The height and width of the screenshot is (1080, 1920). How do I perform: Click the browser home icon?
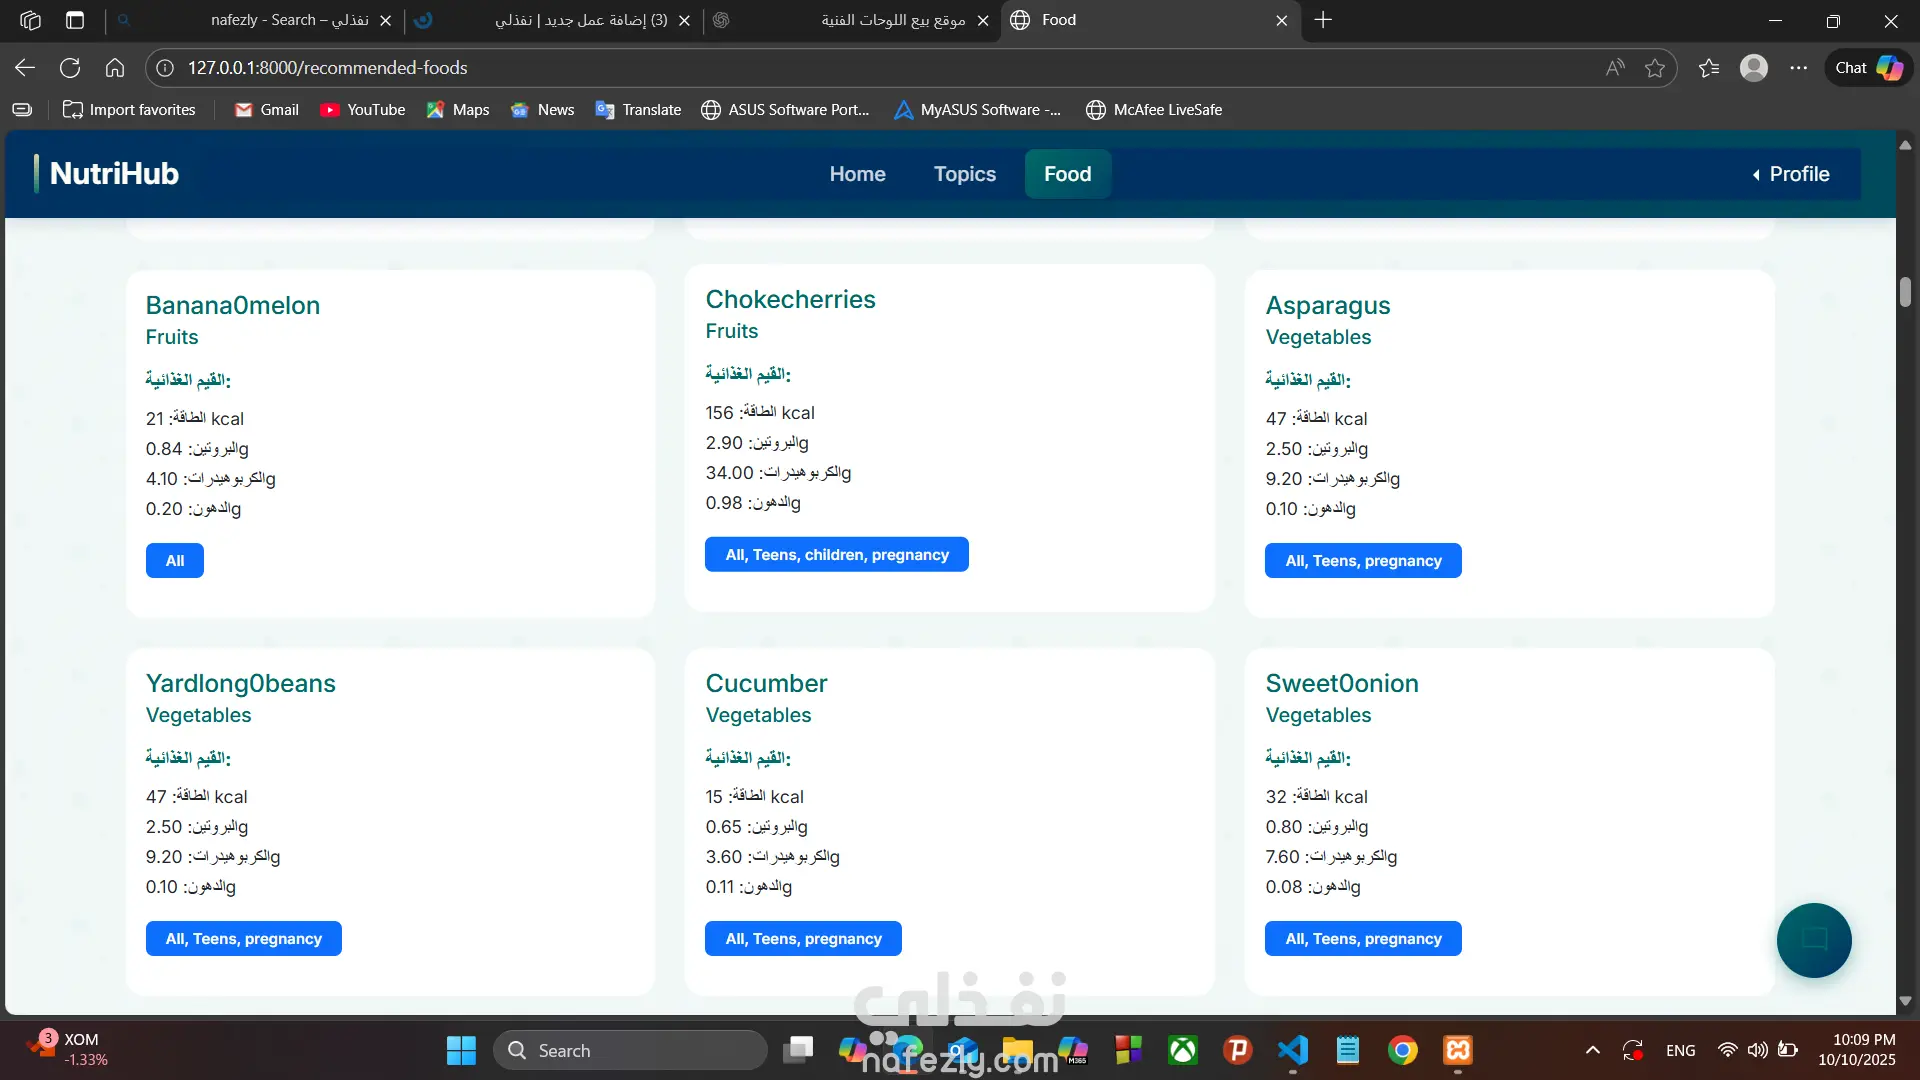tap(115, 68)
